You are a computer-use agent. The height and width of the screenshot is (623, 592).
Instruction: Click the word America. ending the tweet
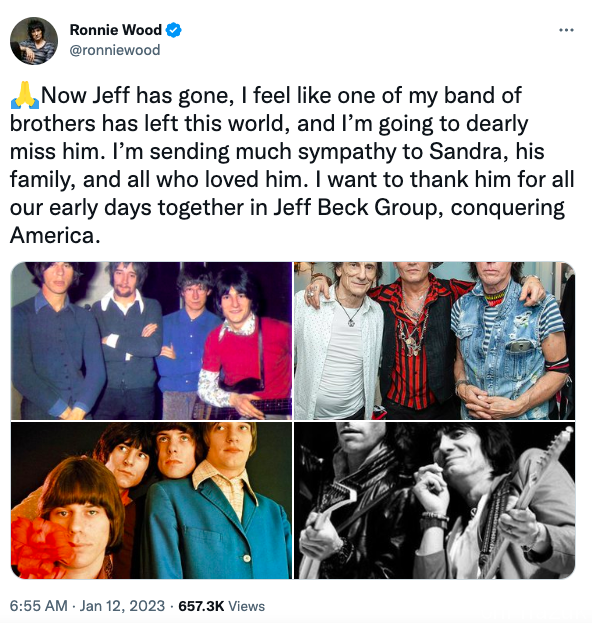tap(55, 235)
